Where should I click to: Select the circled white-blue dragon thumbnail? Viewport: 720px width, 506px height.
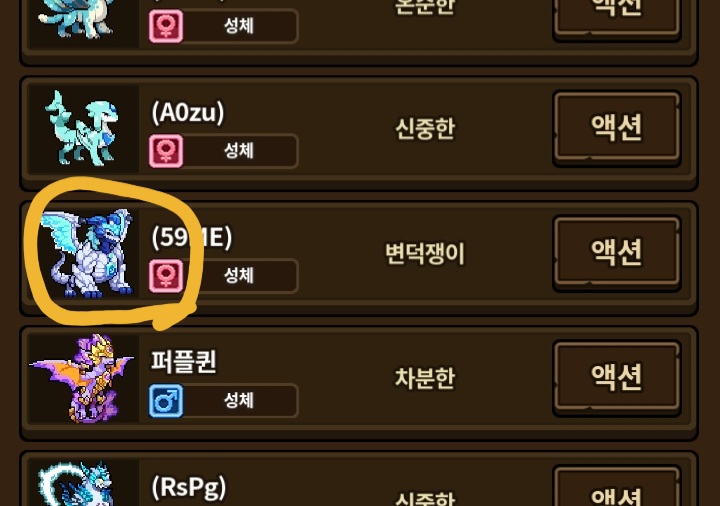pyautogui.click(x=84, y=253)
